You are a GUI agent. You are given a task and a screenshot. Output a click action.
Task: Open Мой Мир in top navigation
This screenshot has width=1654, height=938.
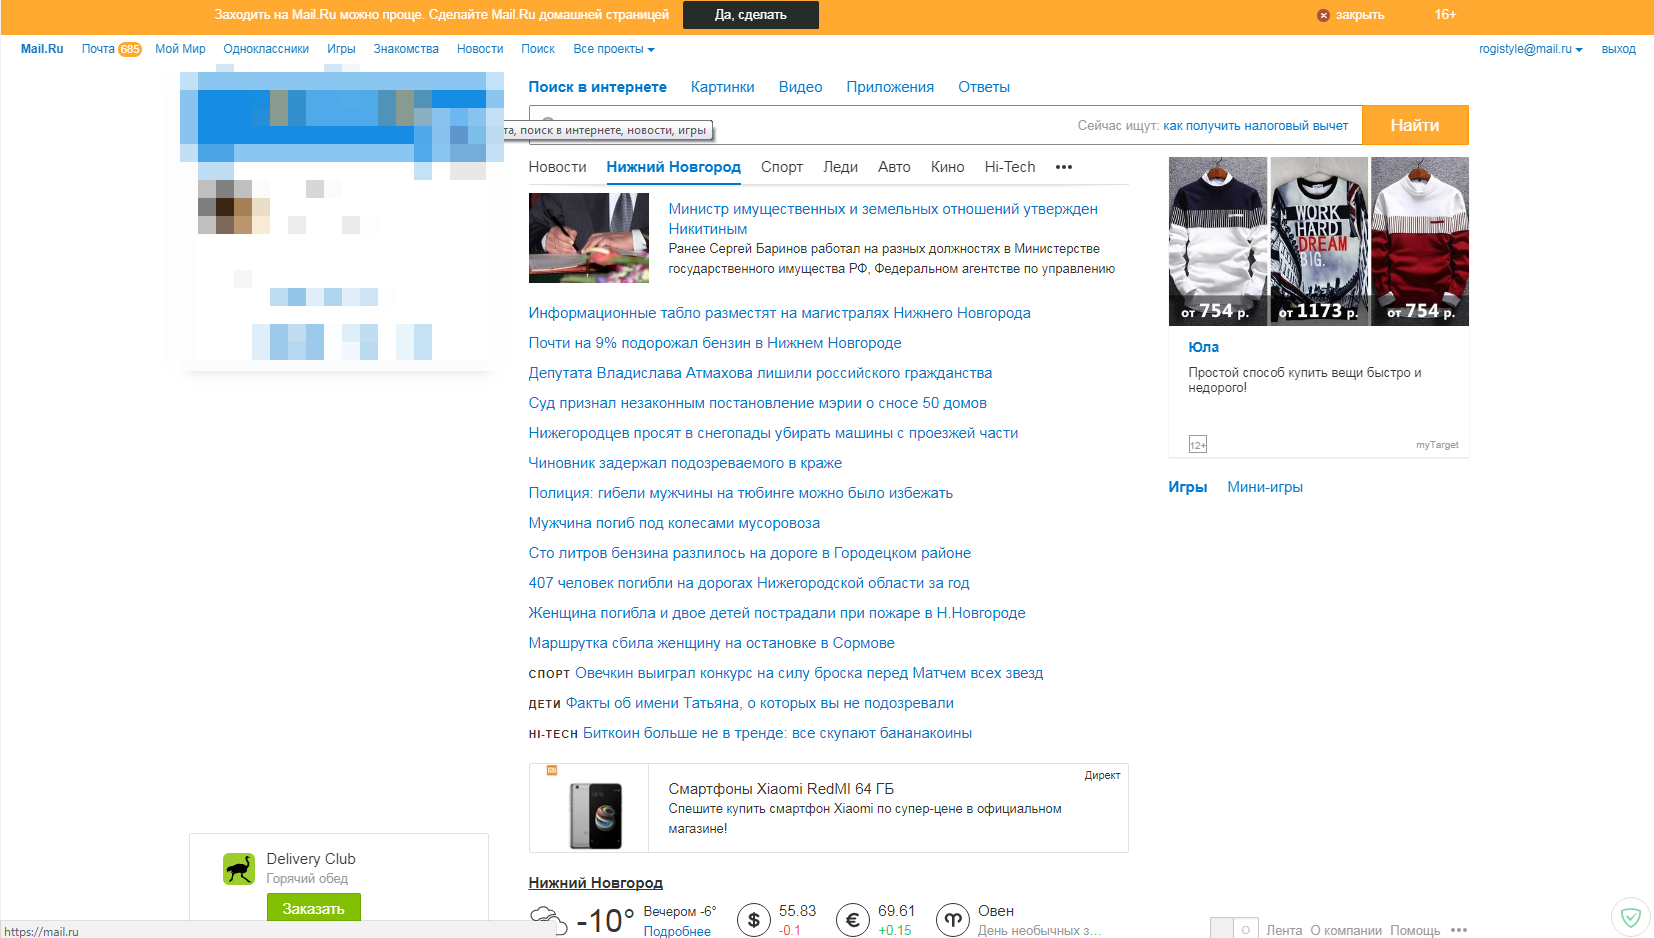click(x=180, y=49)
